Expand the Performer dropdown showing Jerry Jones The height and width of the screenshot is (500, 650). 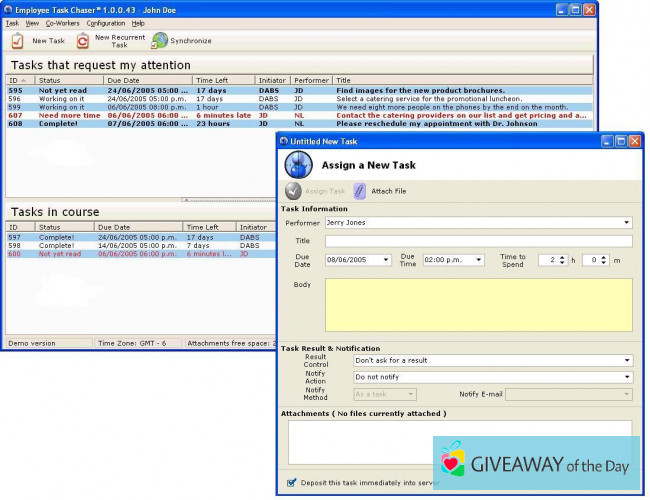[x=627, y=223]
